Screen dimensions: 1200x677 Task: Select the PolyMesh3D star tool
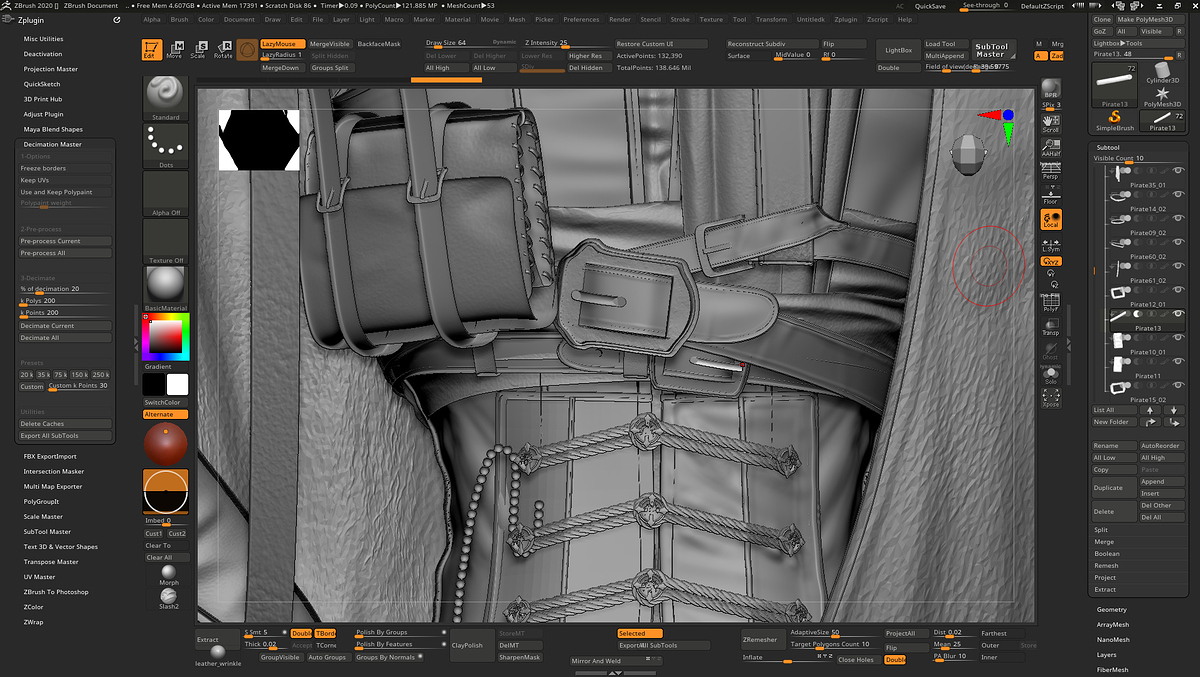1163,96
